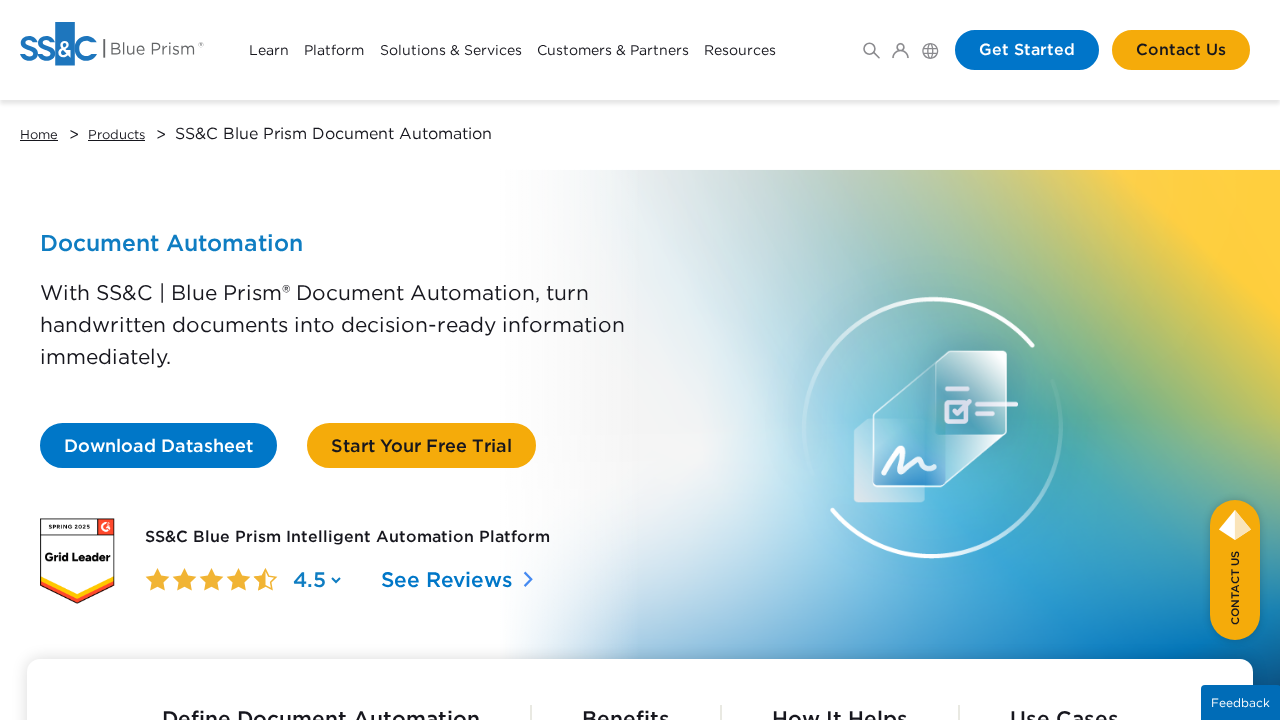Open the Platform menu
1280x720 pixels.
(334, 50)
